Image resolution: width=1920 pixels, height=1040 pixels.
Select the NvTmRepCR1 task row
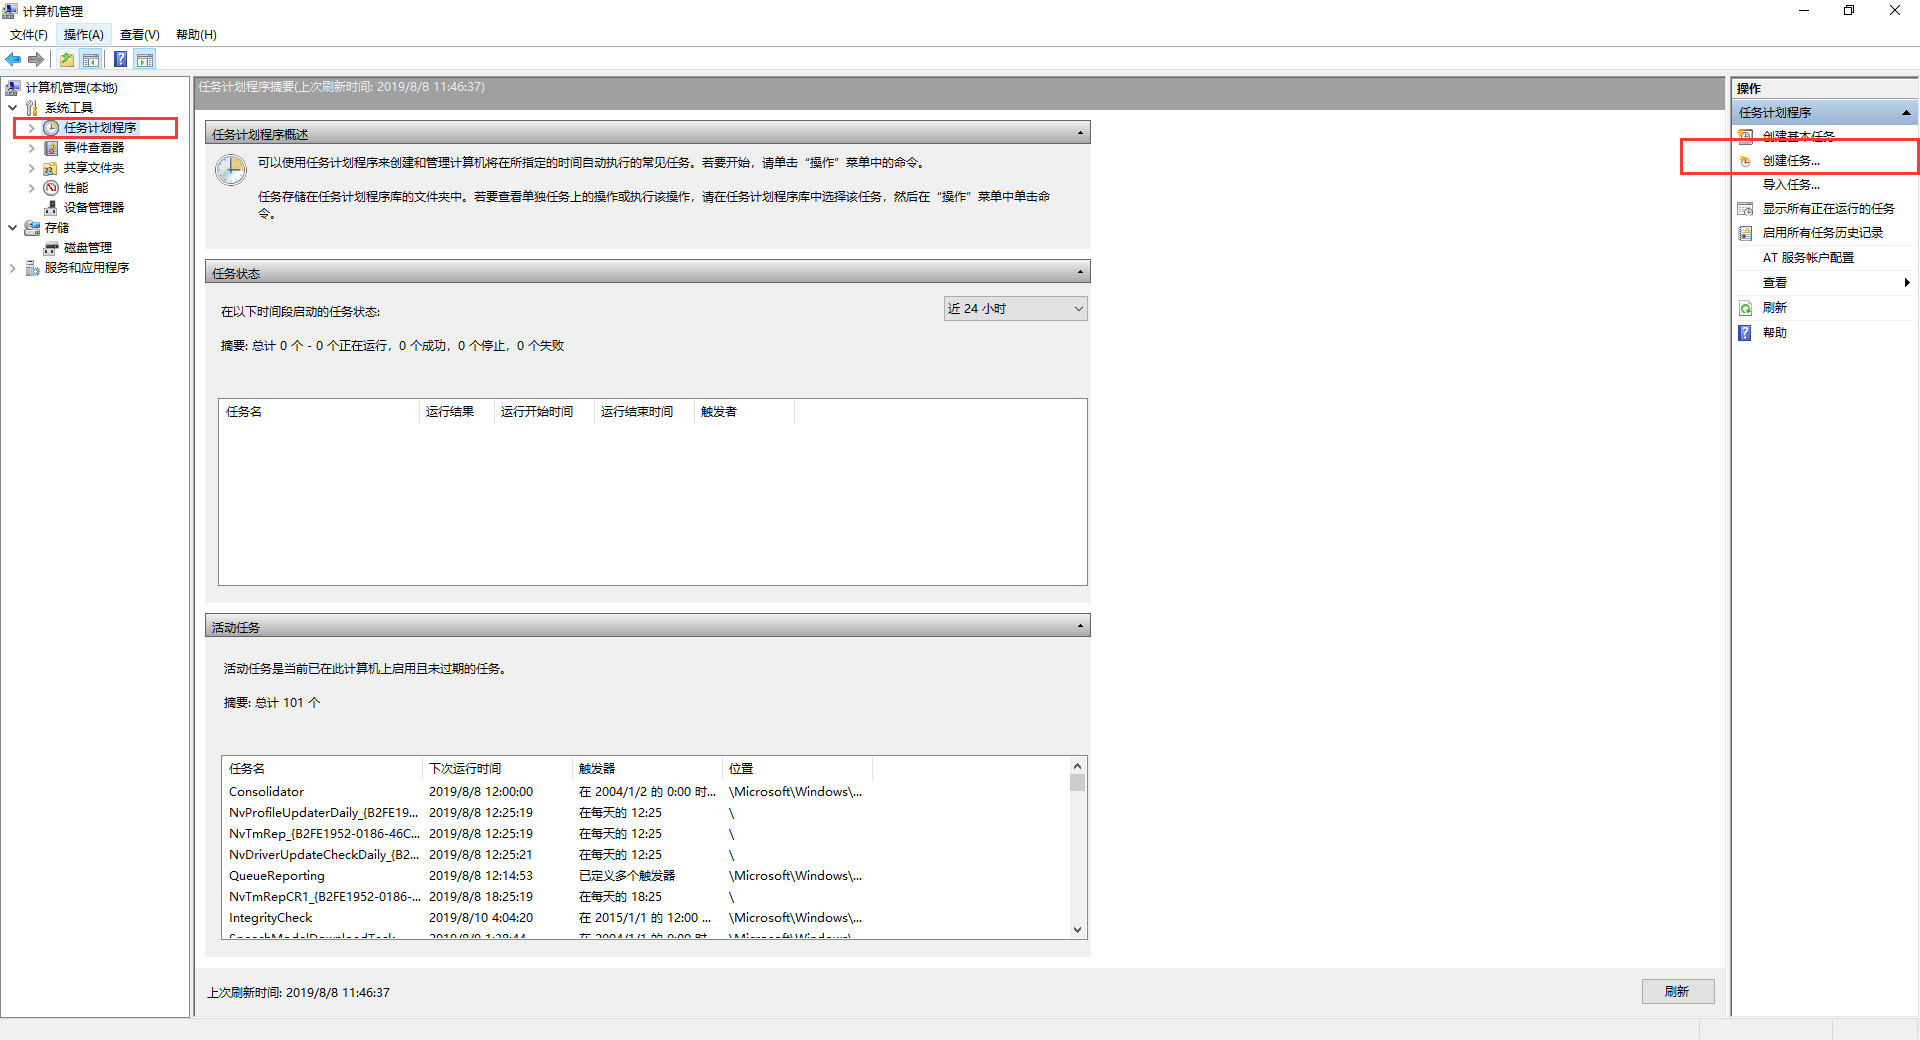(x=645, y=897)
